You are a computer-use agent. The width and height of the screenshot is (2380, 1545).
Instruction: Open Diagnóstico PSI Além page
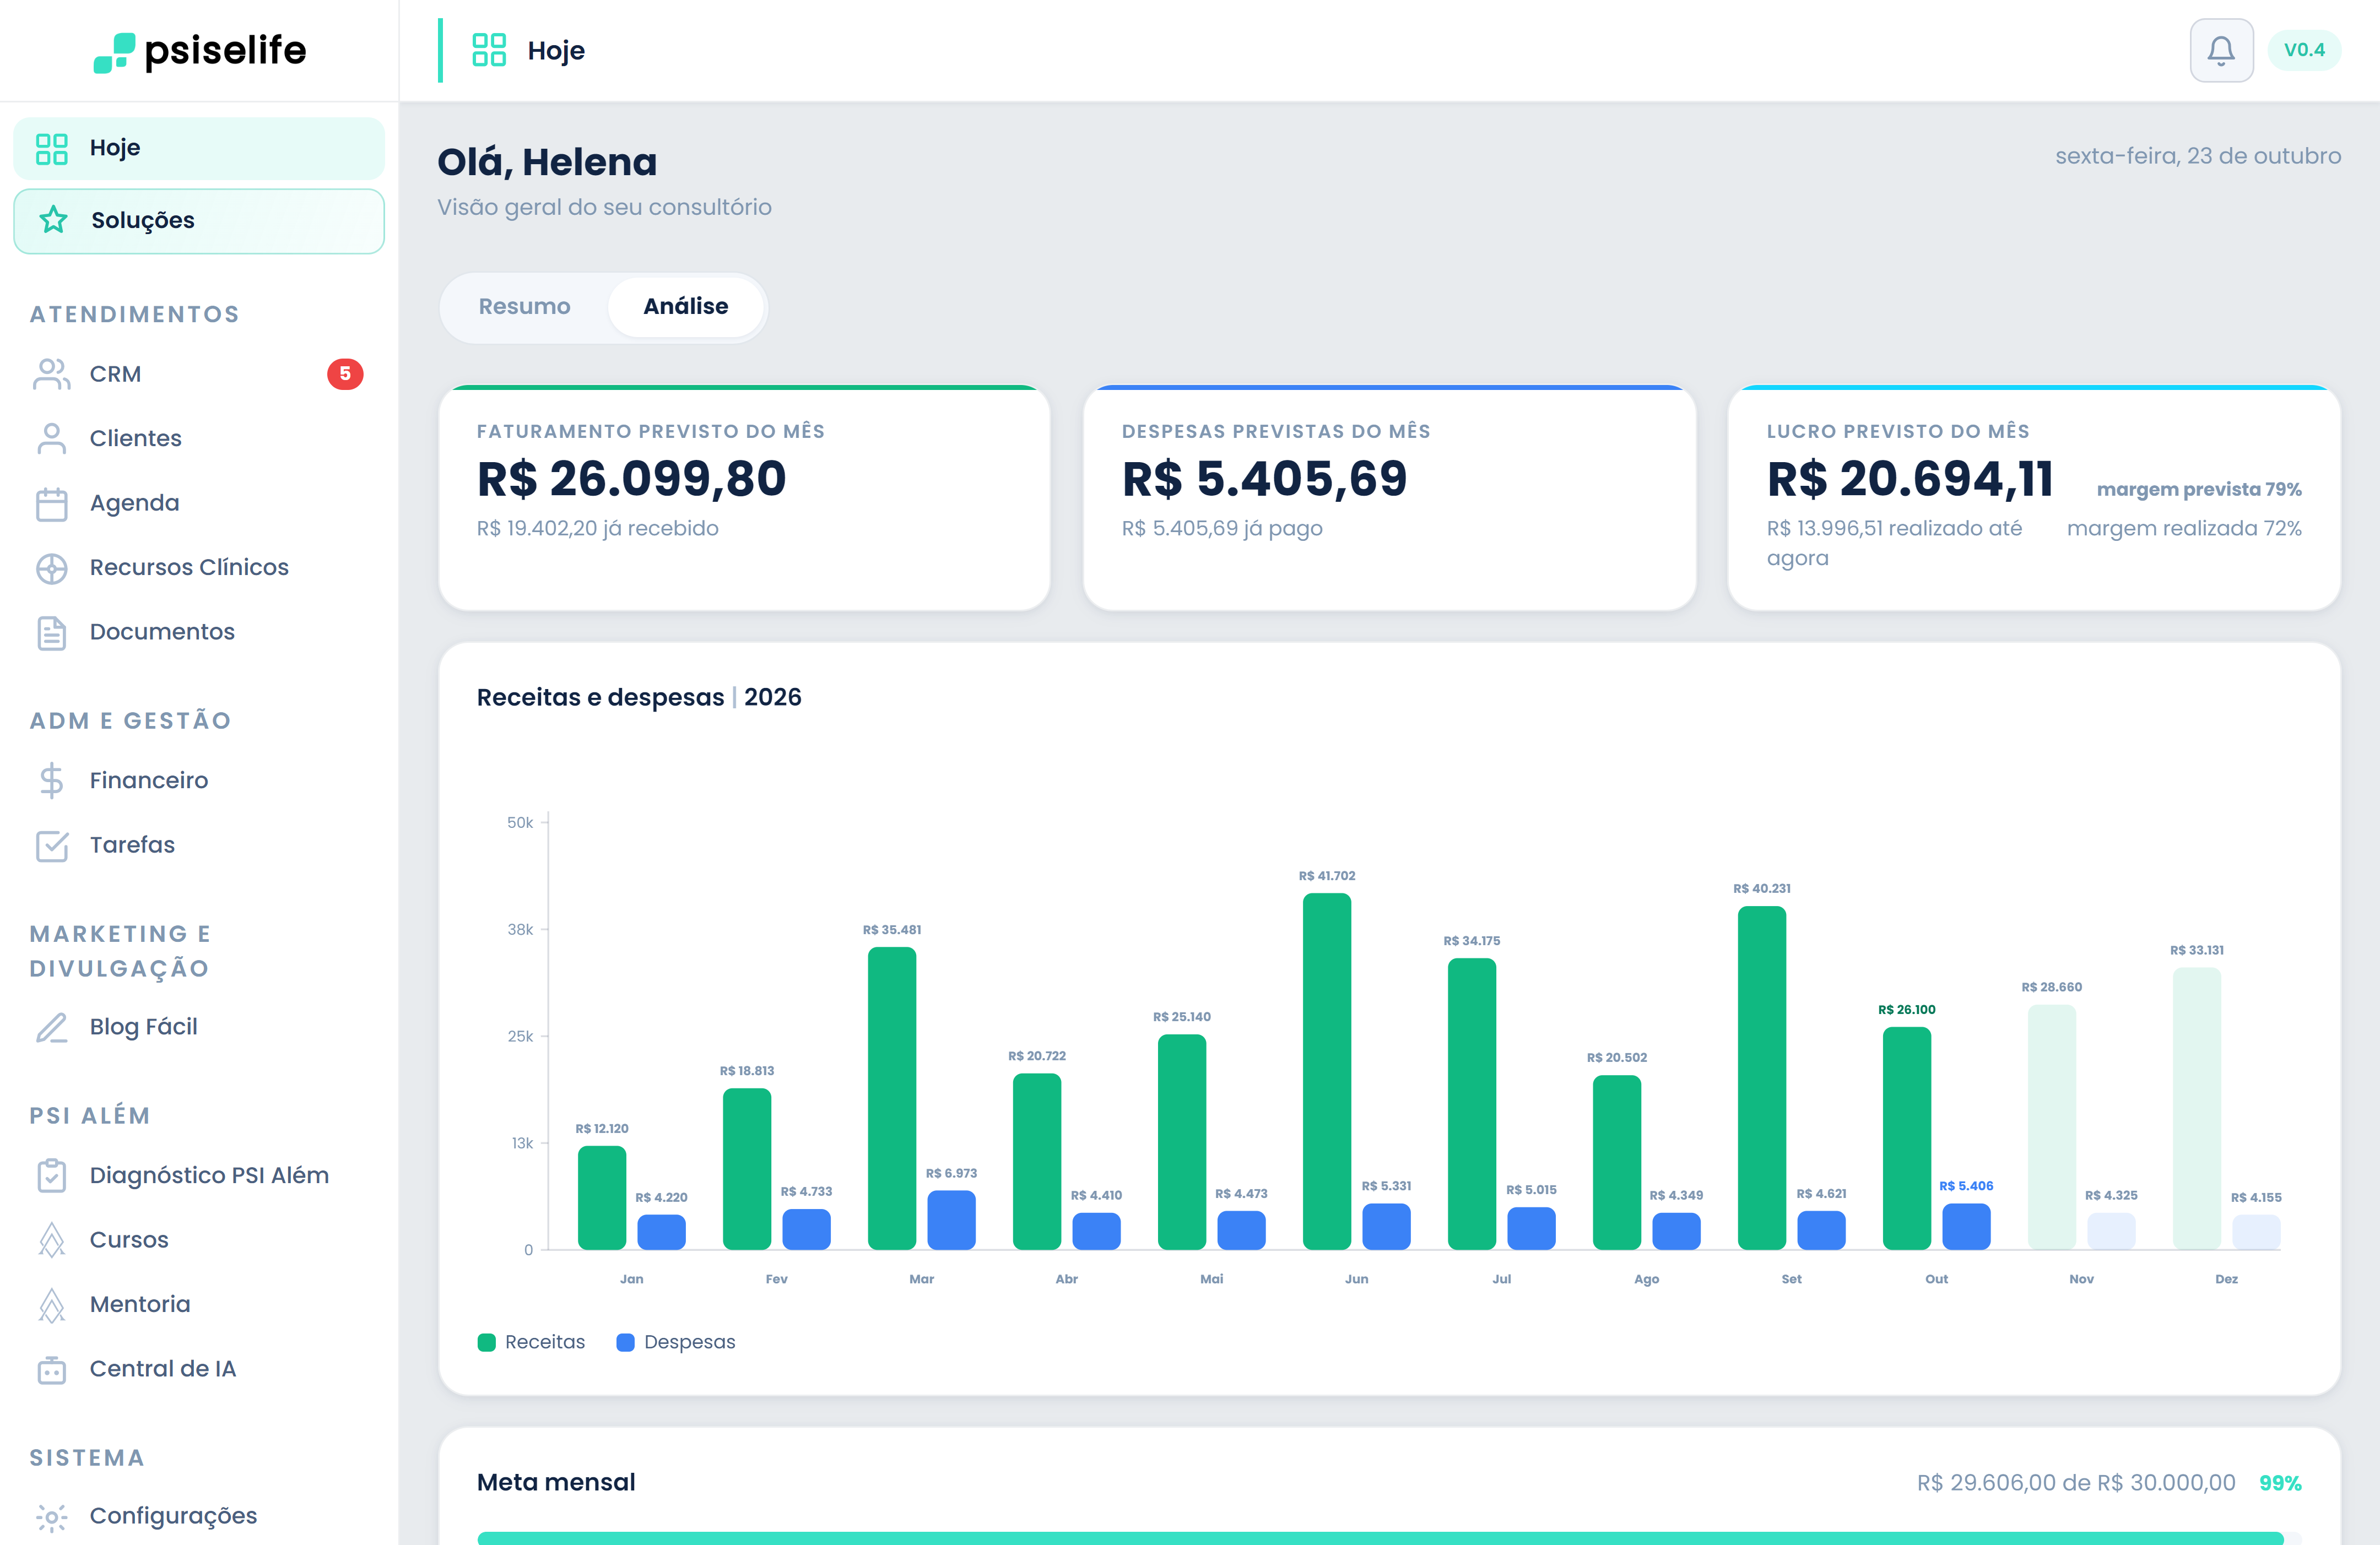pos(199,1175)
